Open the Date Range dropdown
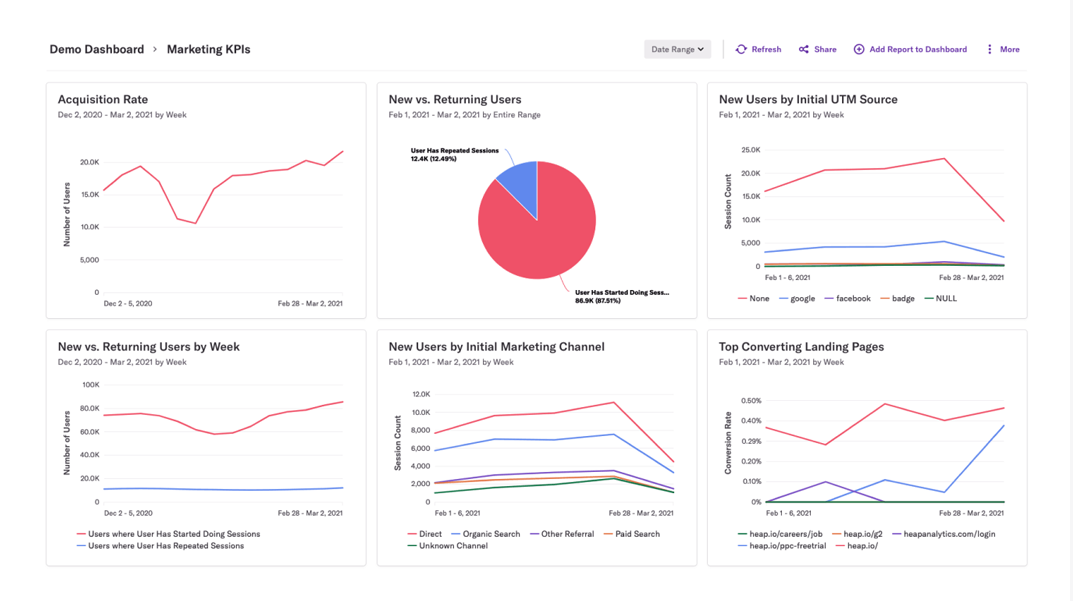 point(677,49)
